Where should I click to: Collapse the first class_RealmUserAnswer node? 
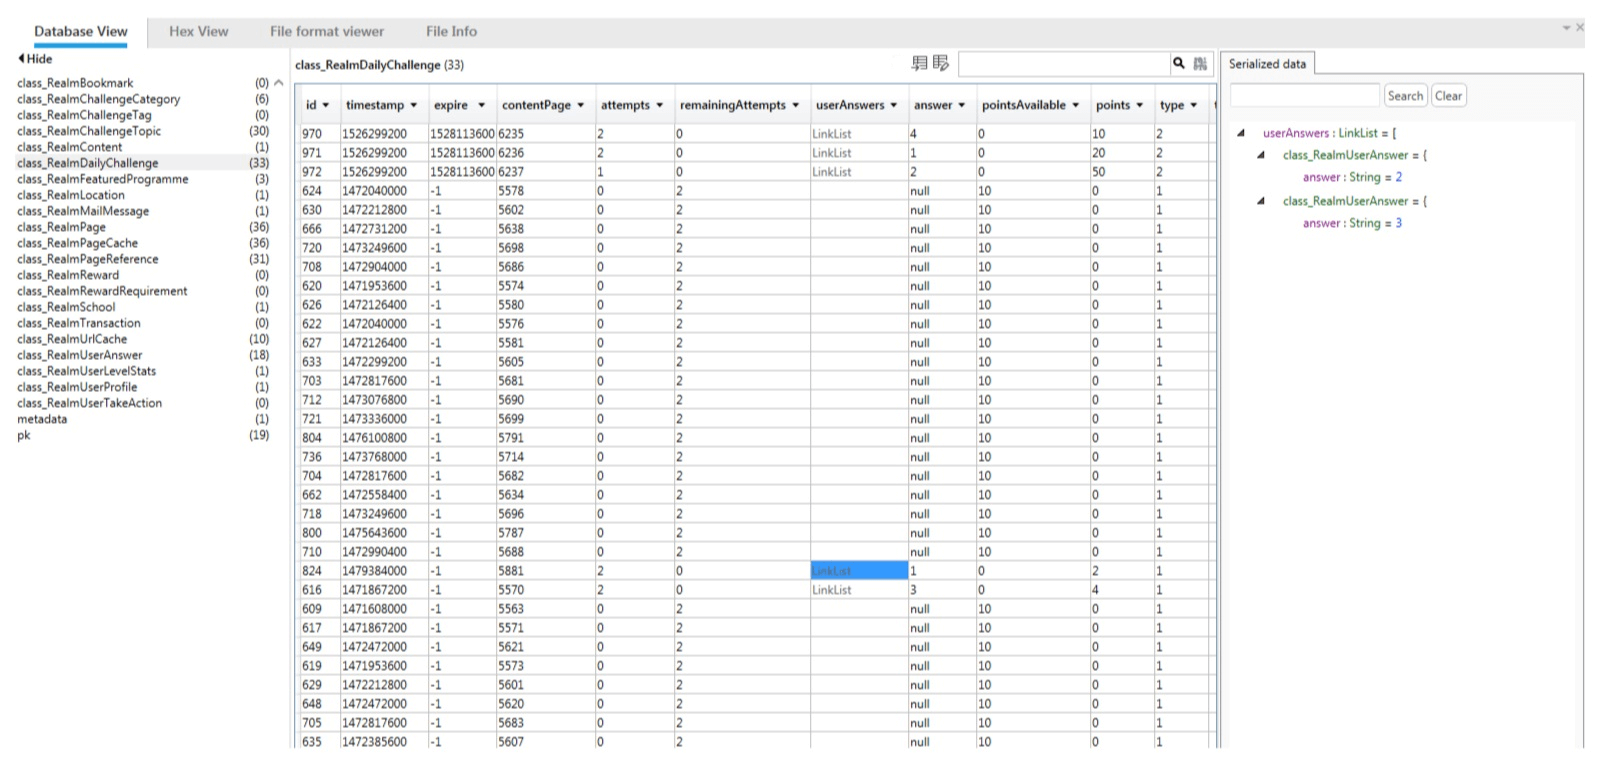click(x=1260, y=155)
